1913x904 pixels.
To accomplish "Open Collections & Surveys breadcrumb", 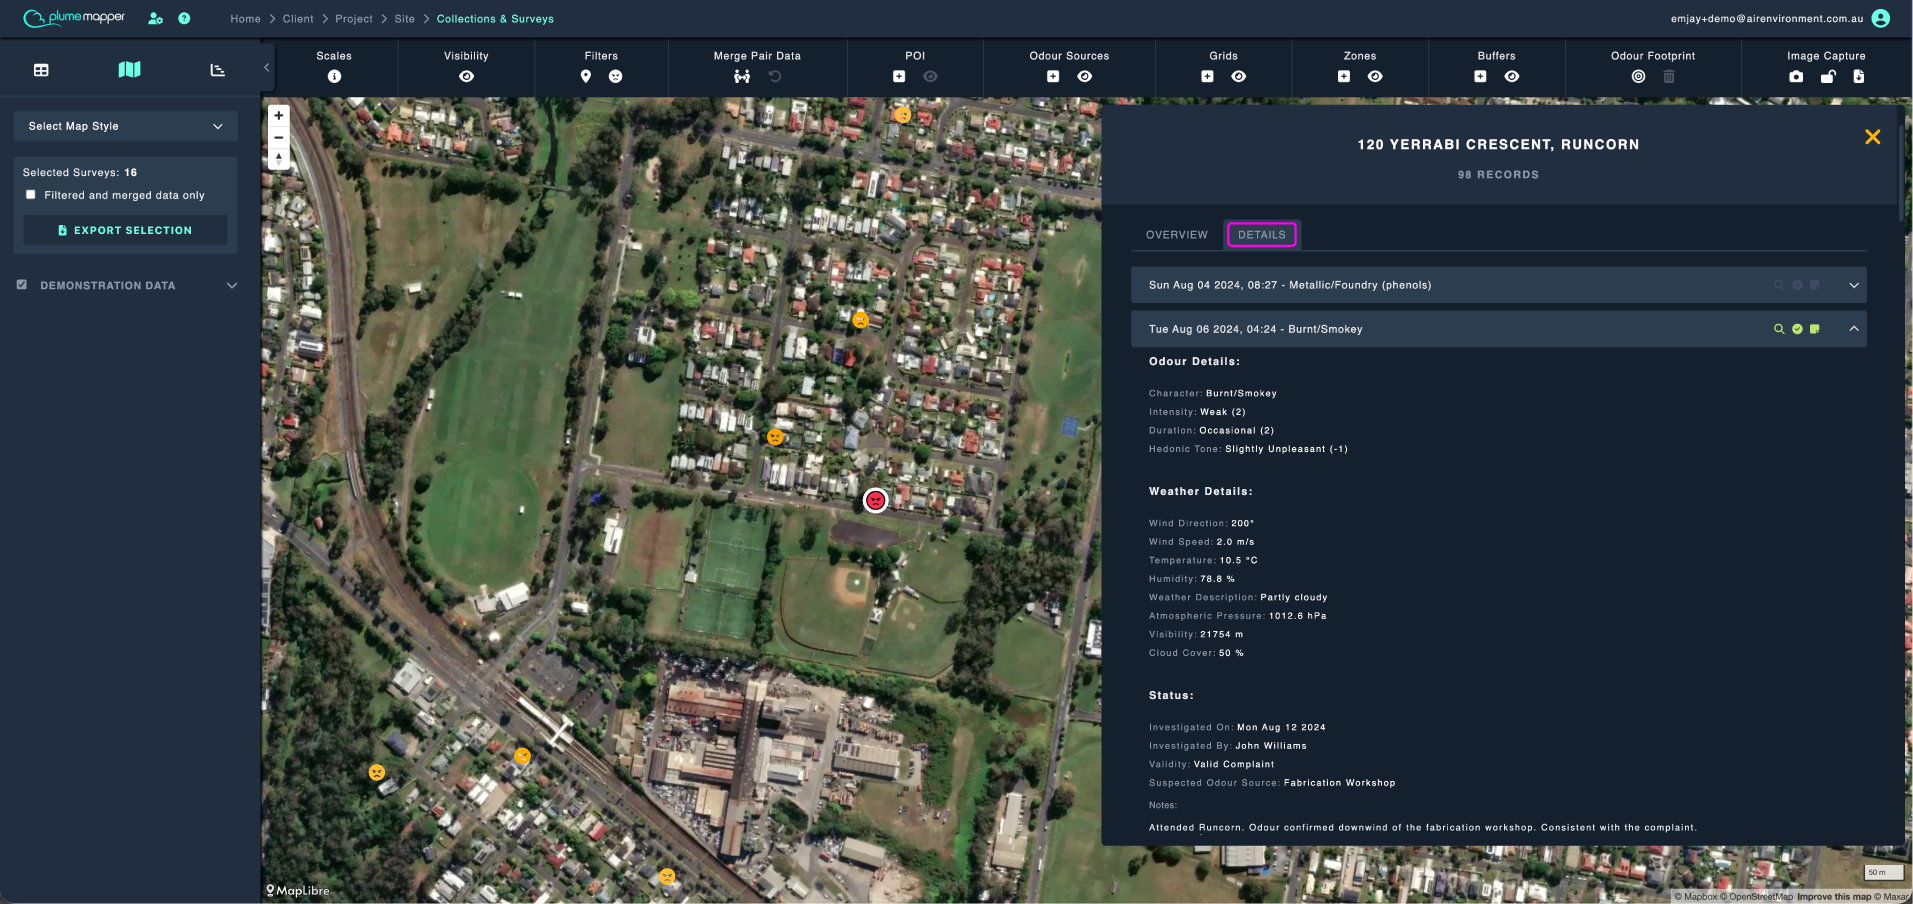I will 495,19.
